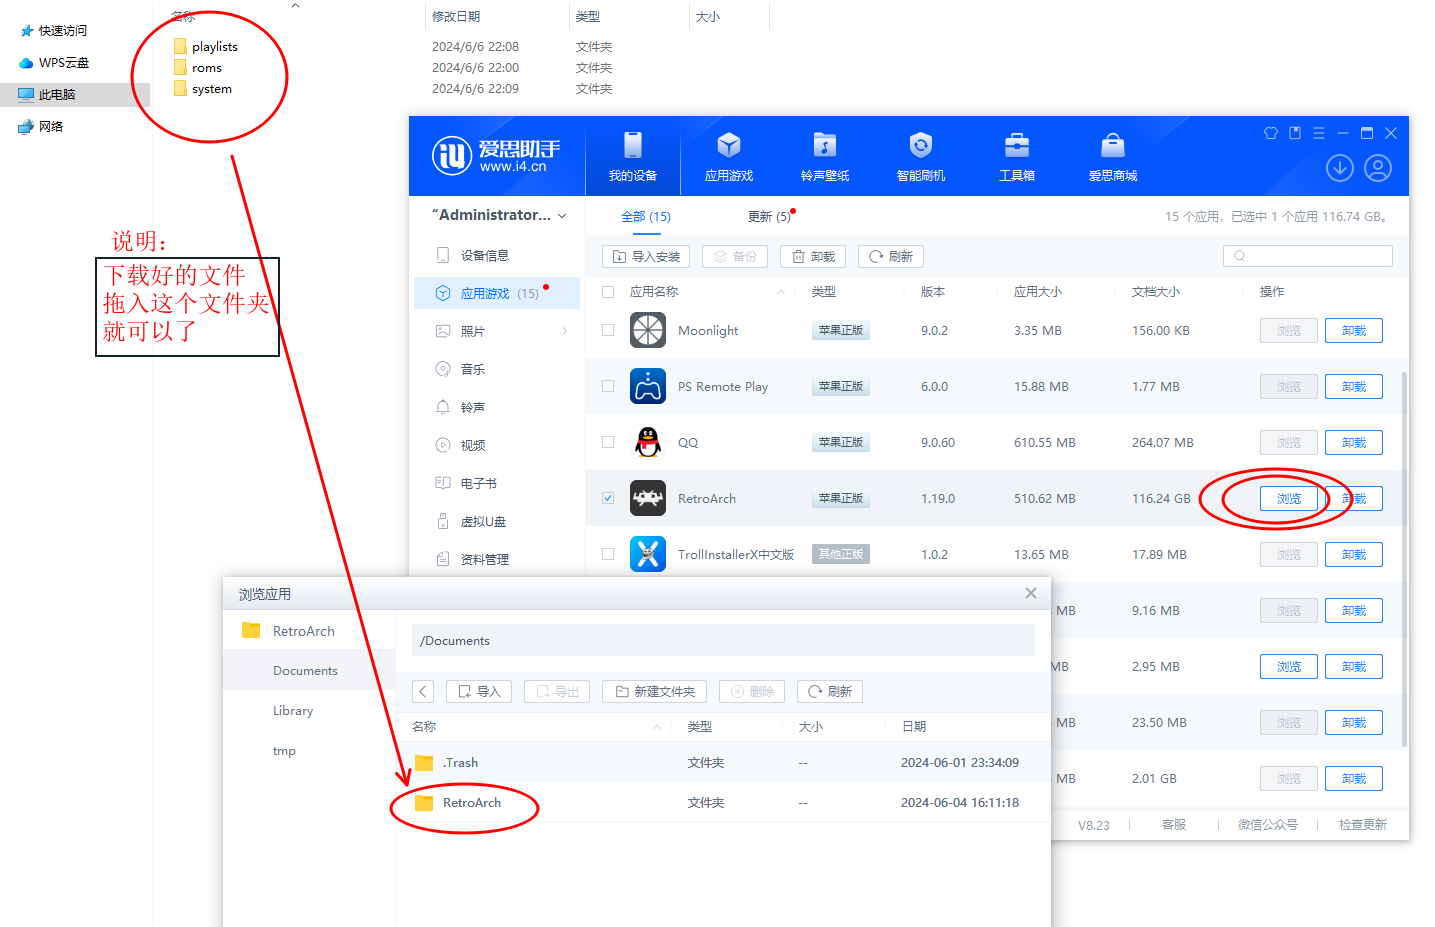The height and width of the screenshot is (927, 1435).
Task: Select the roms folder in Explorer
Action: point(197,67)
